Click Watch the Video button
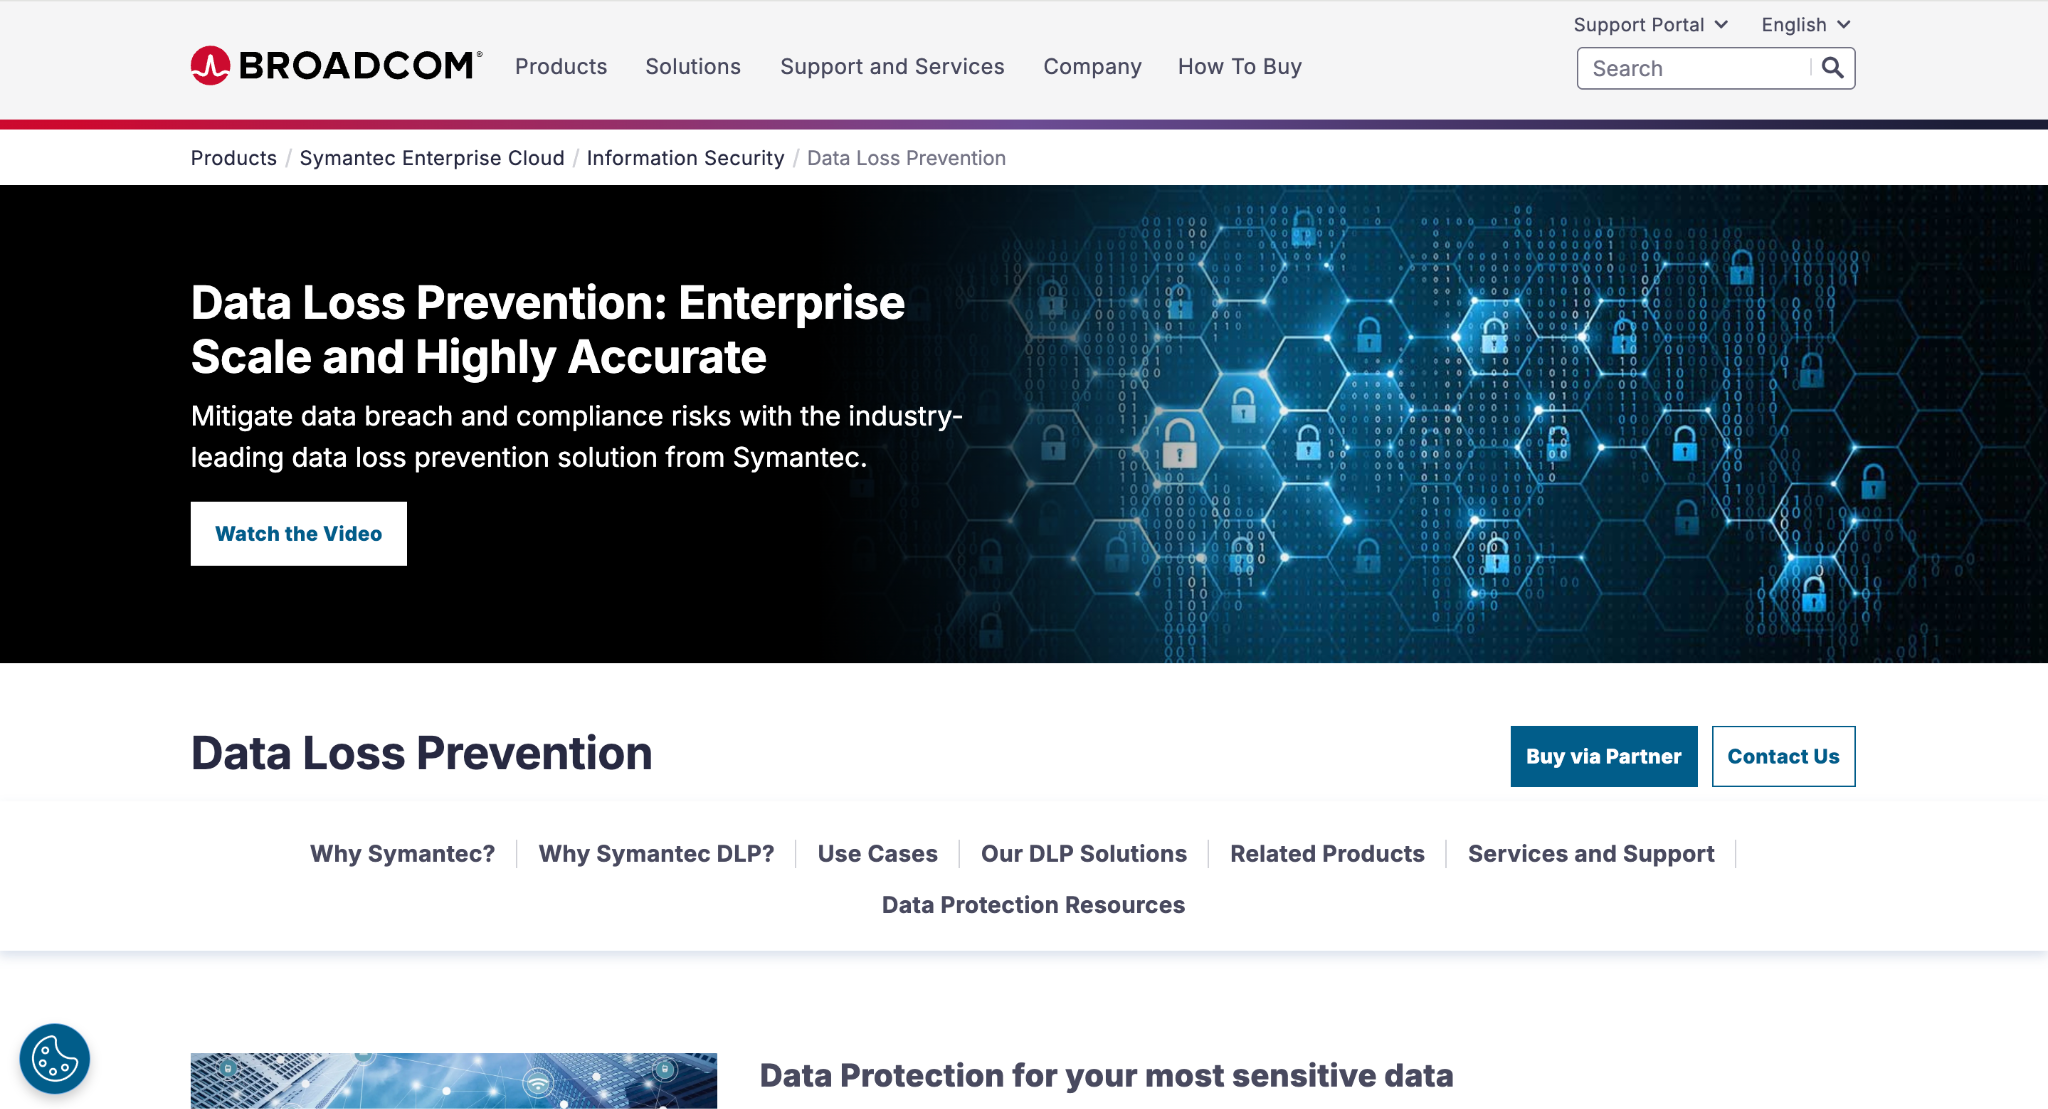The image size is (2048, 1109). tap(299, 534)
